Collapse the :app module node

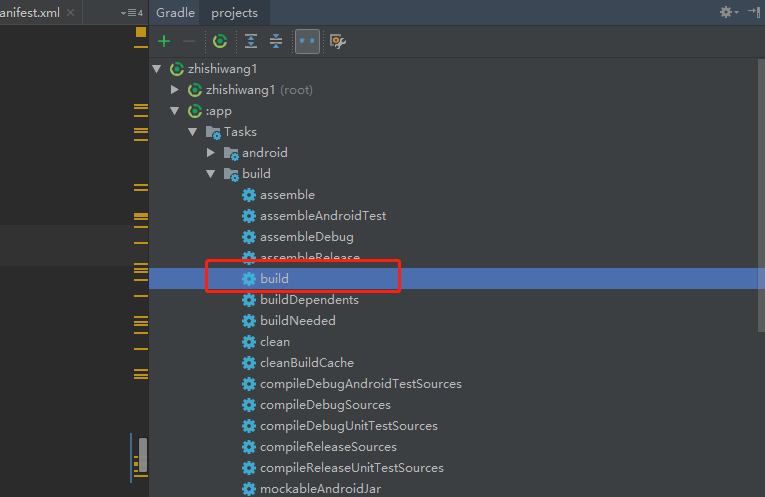[175, 111]
